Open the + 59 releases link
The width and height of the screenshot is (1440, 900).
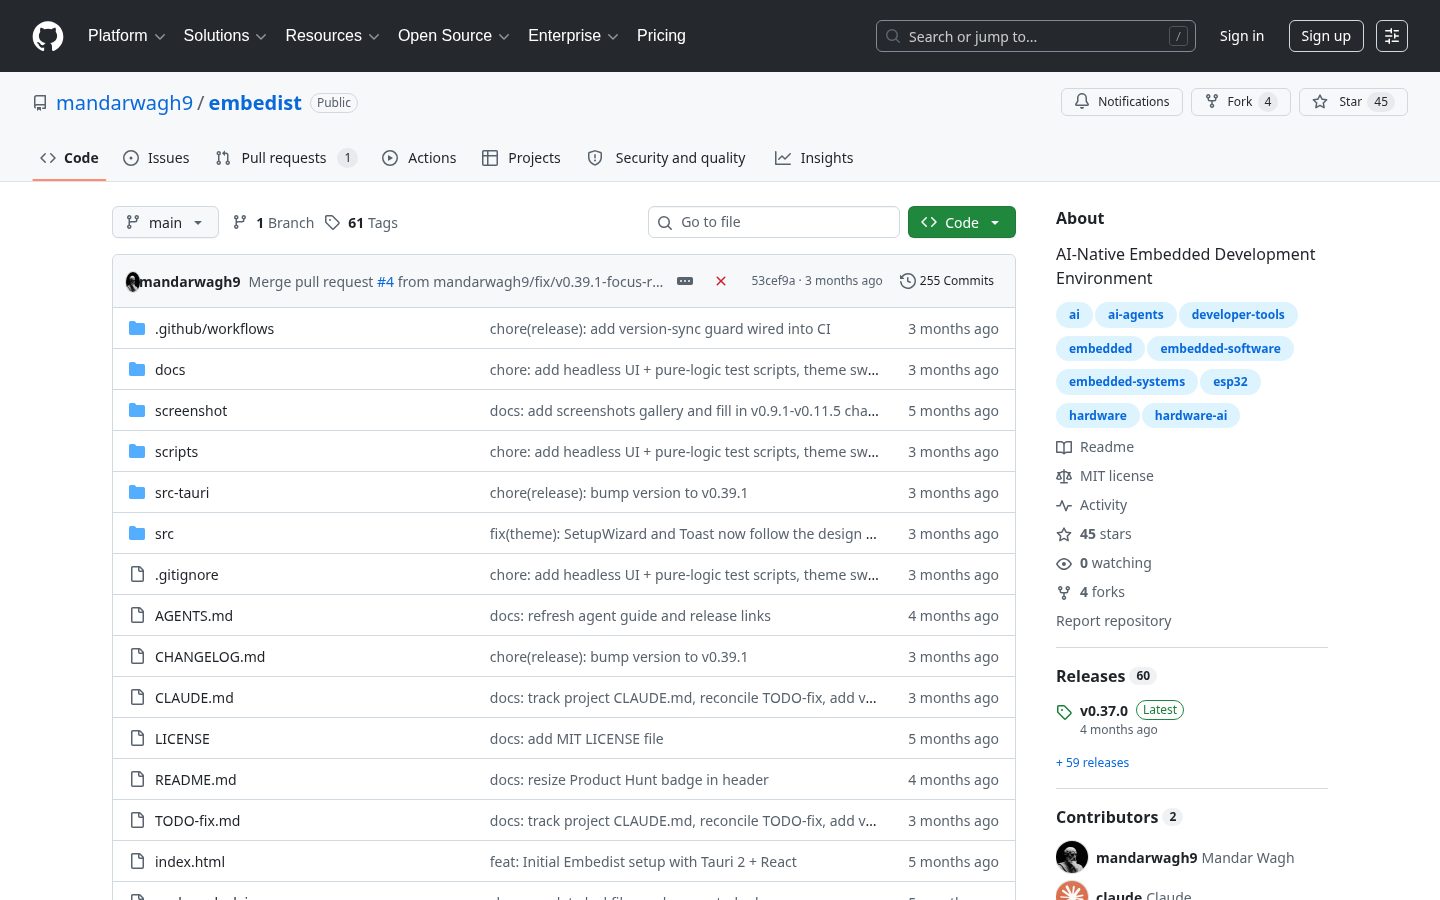point(1092,762)
